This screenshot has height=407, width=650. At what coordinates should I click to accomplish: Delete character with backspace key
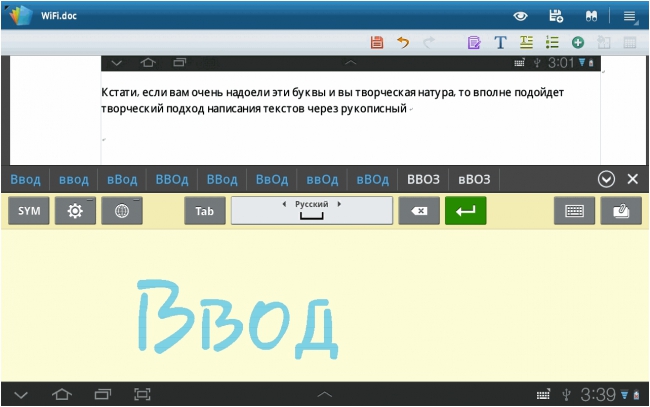pyautogui.click(x=419, y=211)
